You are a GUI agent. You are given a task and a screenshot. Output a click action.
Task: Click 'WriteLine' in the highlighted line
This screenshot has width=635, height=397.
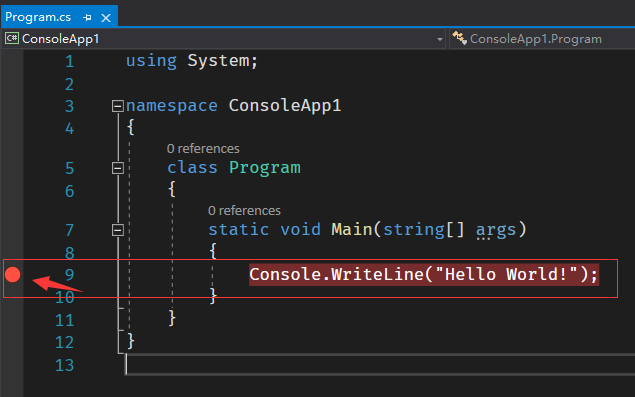point(377,274)
